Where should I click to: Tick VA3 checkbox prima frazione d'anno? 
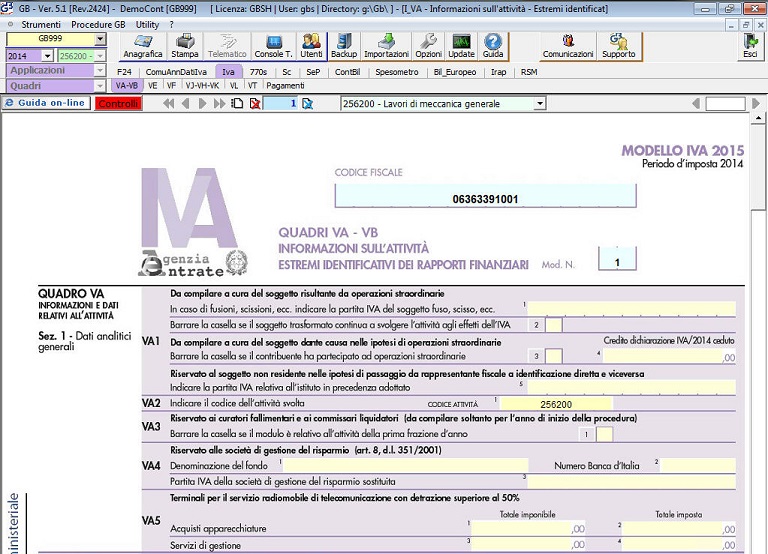pos(604,434)
